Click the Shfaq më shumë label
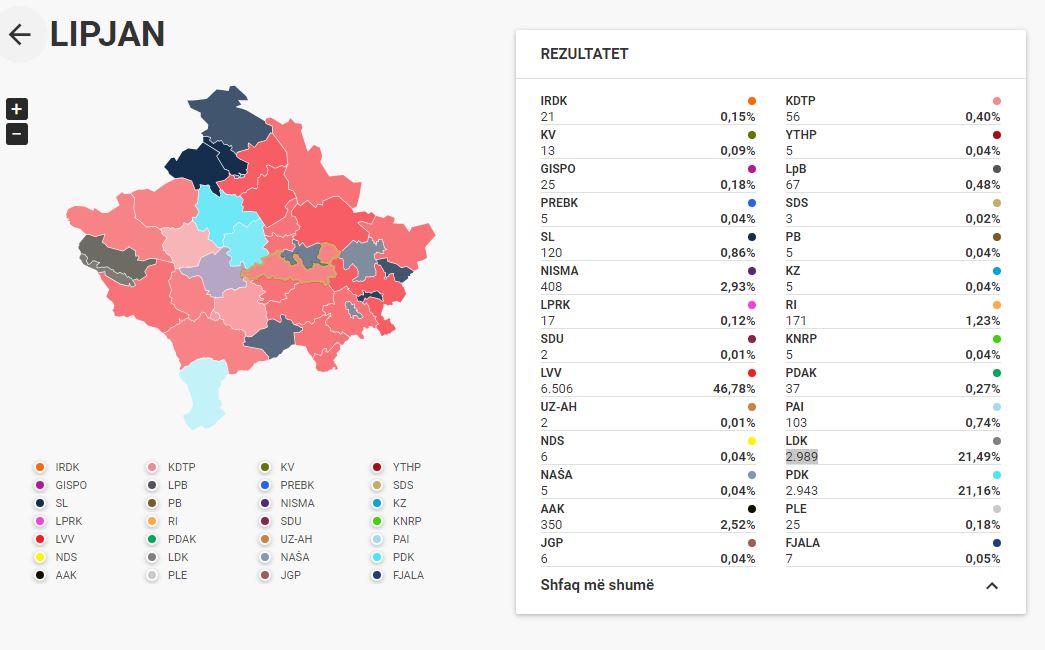The height and width of the screenshot is (650, 1045). point(597,585)
